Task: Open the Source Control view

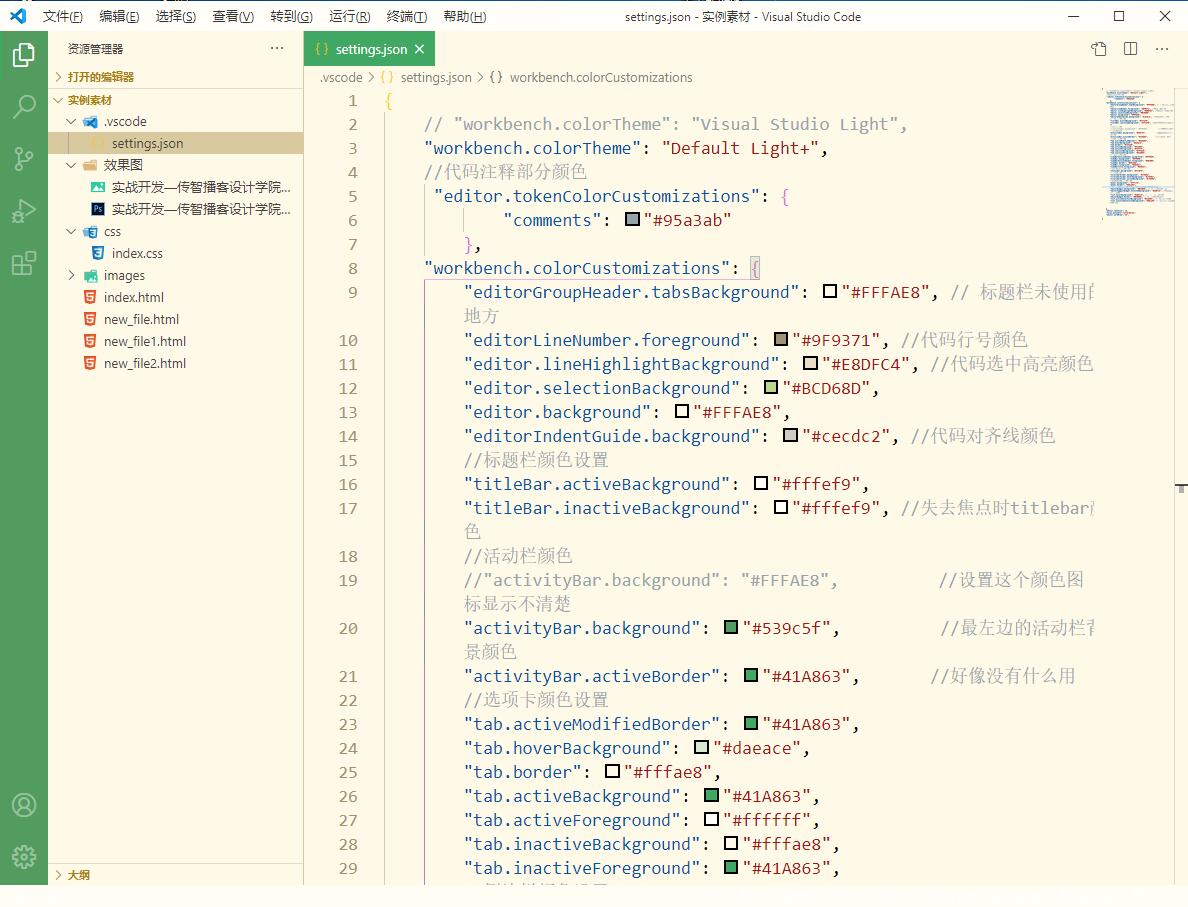Action: [23, 158]
